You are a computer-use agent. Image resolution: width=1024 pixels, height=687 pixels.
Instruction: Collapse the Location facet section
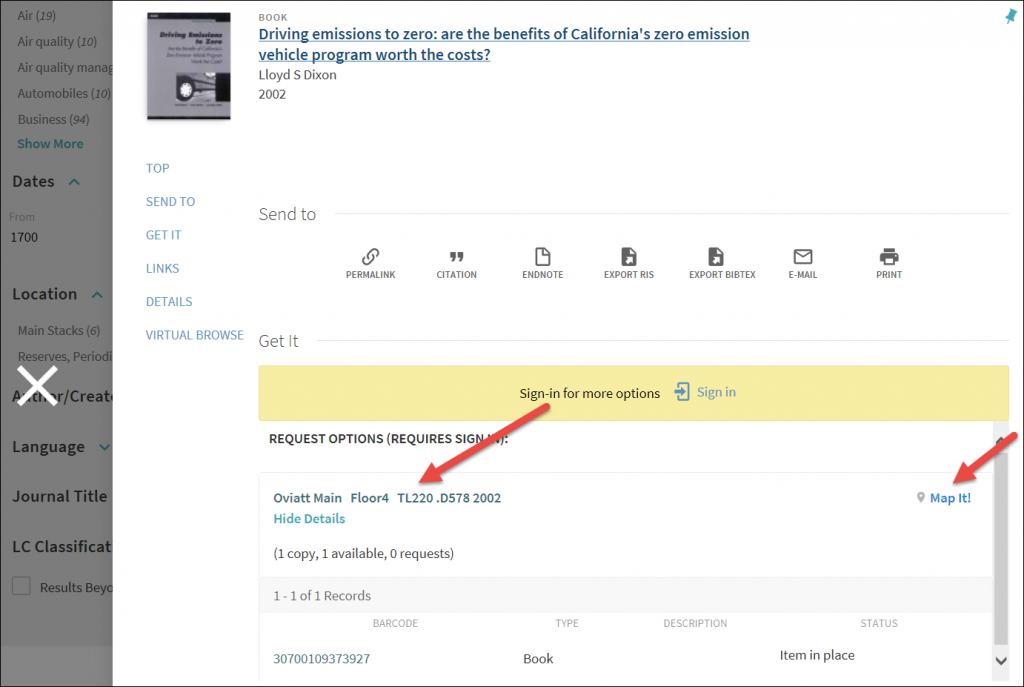coord(97,295)
